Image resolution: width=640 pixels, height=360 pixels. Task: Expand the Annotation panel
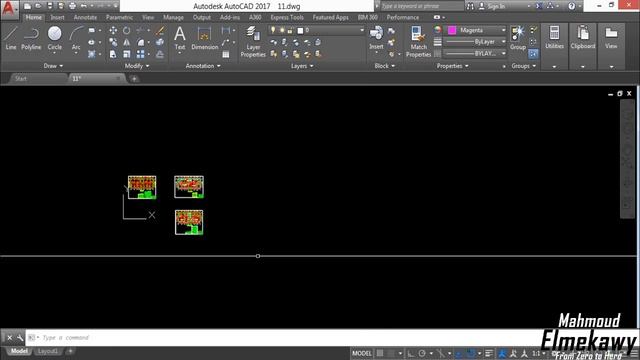[203, 66]
